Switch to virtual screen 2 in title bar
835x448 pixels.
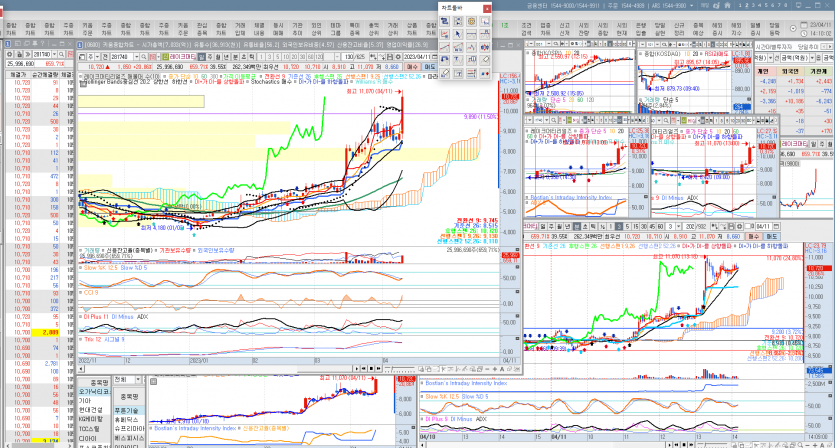(747, 5)
